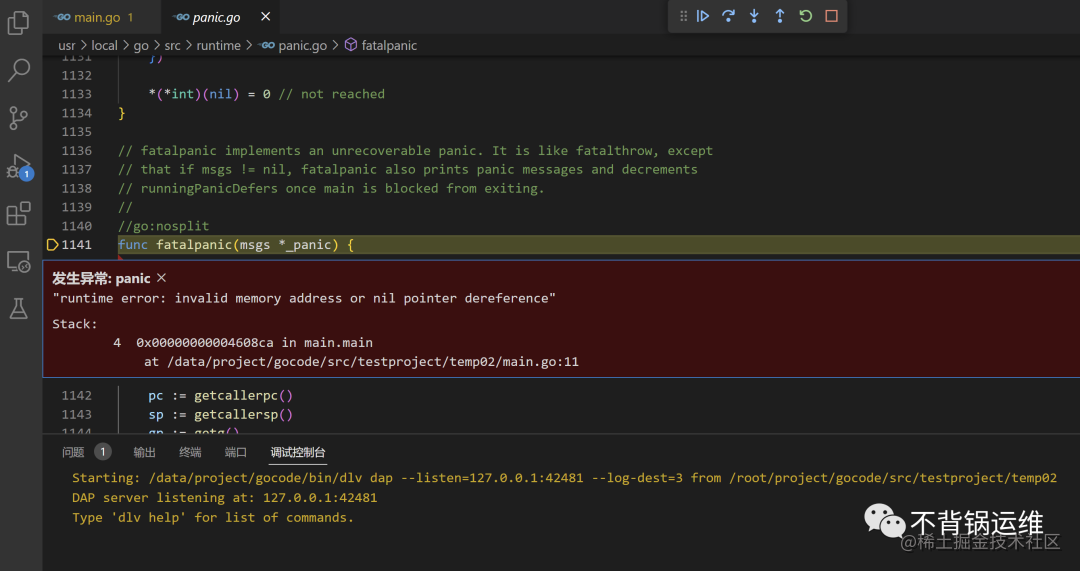1080x571 pixels.
Task: Click Continue in debug toolbar
Action: (703, 16)
